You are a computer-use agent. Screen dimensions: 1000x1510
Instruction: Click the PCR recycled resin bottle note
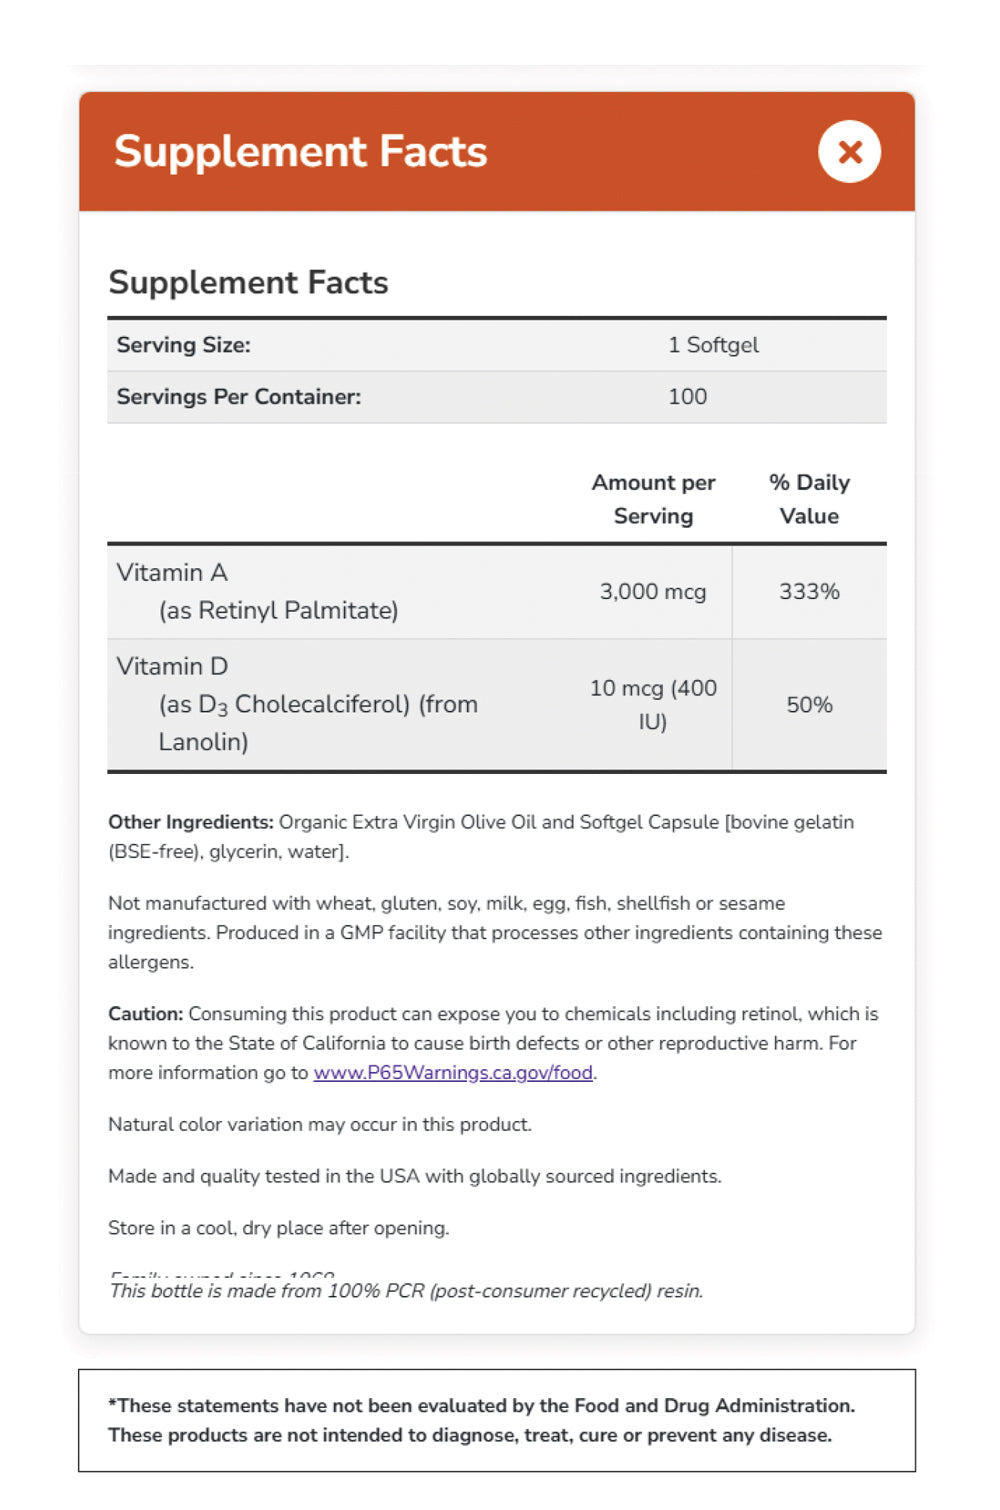click(x=406, y=1292)
